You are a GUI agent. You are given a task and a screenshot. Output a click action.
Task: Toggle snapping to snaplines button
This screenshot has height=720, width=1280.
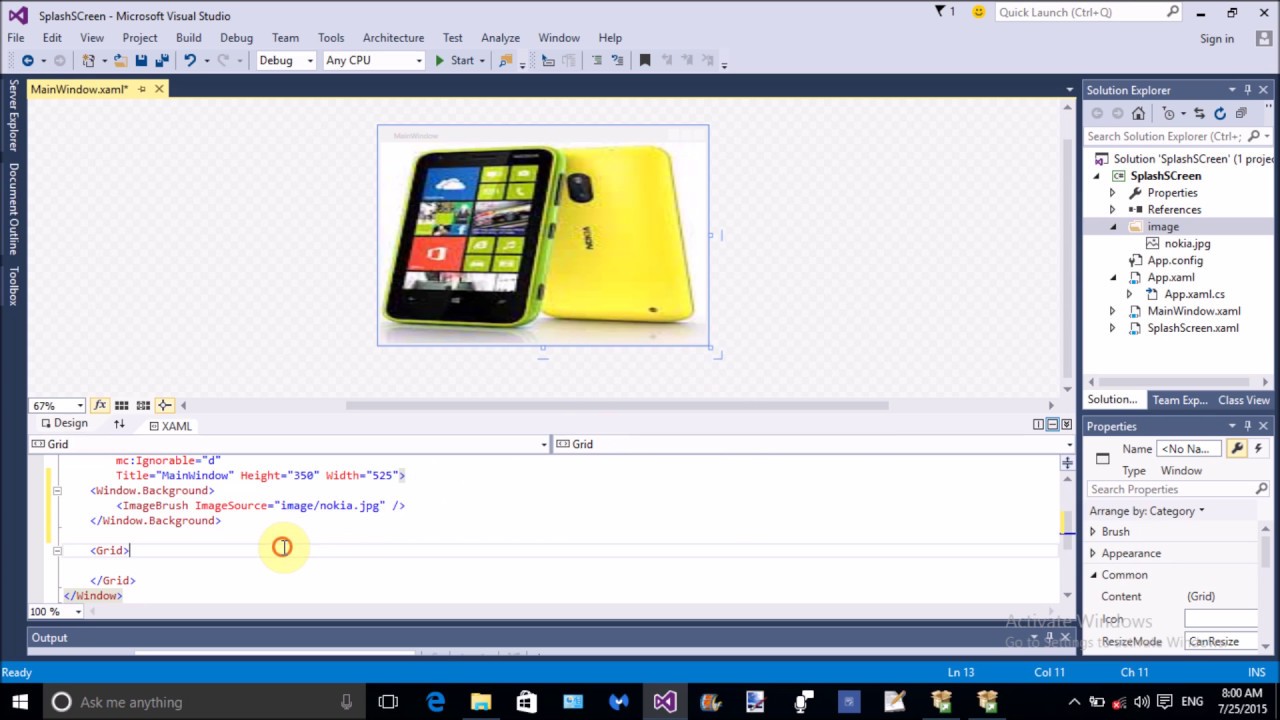(164, 405)
